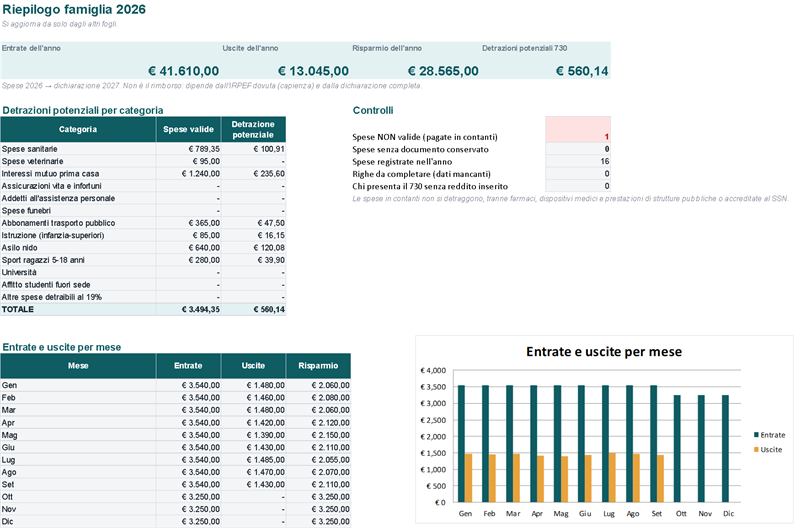Click the 'Risparmio' column header
This screenshot has height=528, width=800.
[x=318, y=366]
